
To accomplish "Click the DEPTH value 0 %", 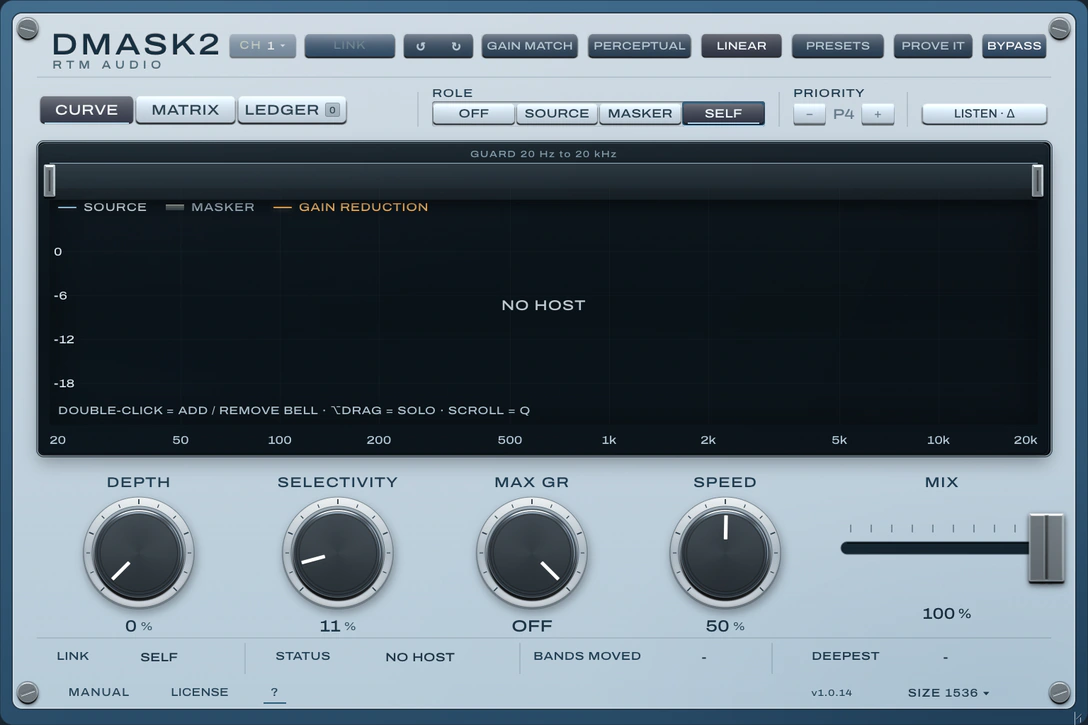I will point(139,626).
